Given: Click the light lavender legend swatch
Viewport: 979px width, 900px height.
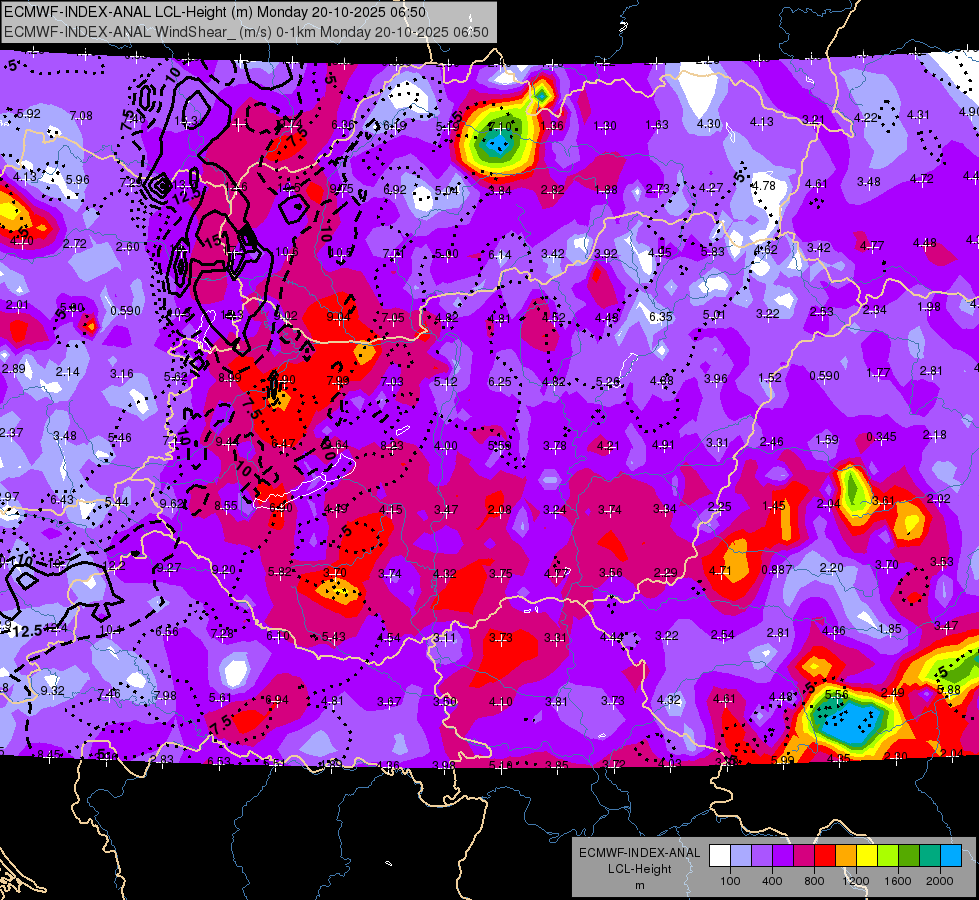Looking at the screenshot, I should [x=741, y=855].
